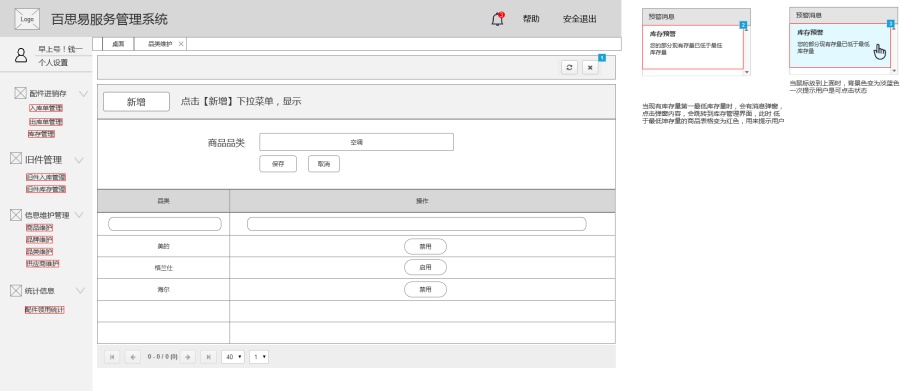The image size is (900, 391).
Task: Click the icon beside 配件进销存
Action: point(20,93)
